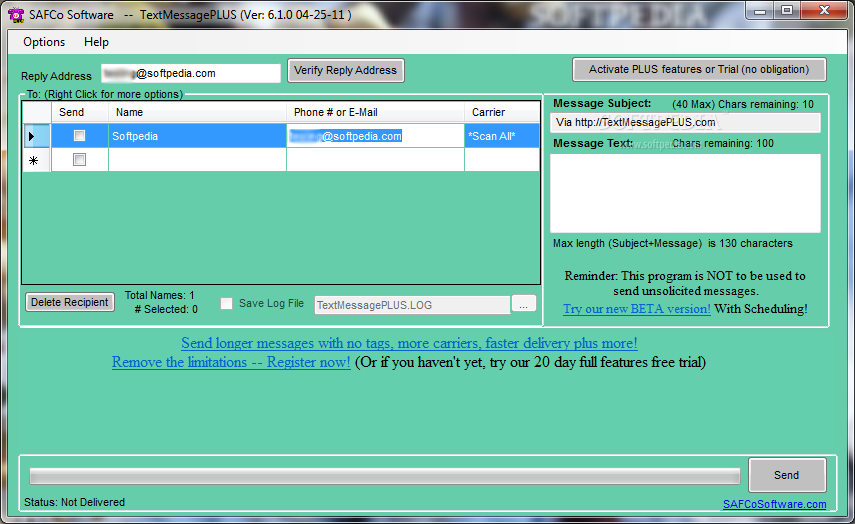The image size is (855, 524).
Task: Click Max length is 130 characters text
Action: (x=672, y=243)
